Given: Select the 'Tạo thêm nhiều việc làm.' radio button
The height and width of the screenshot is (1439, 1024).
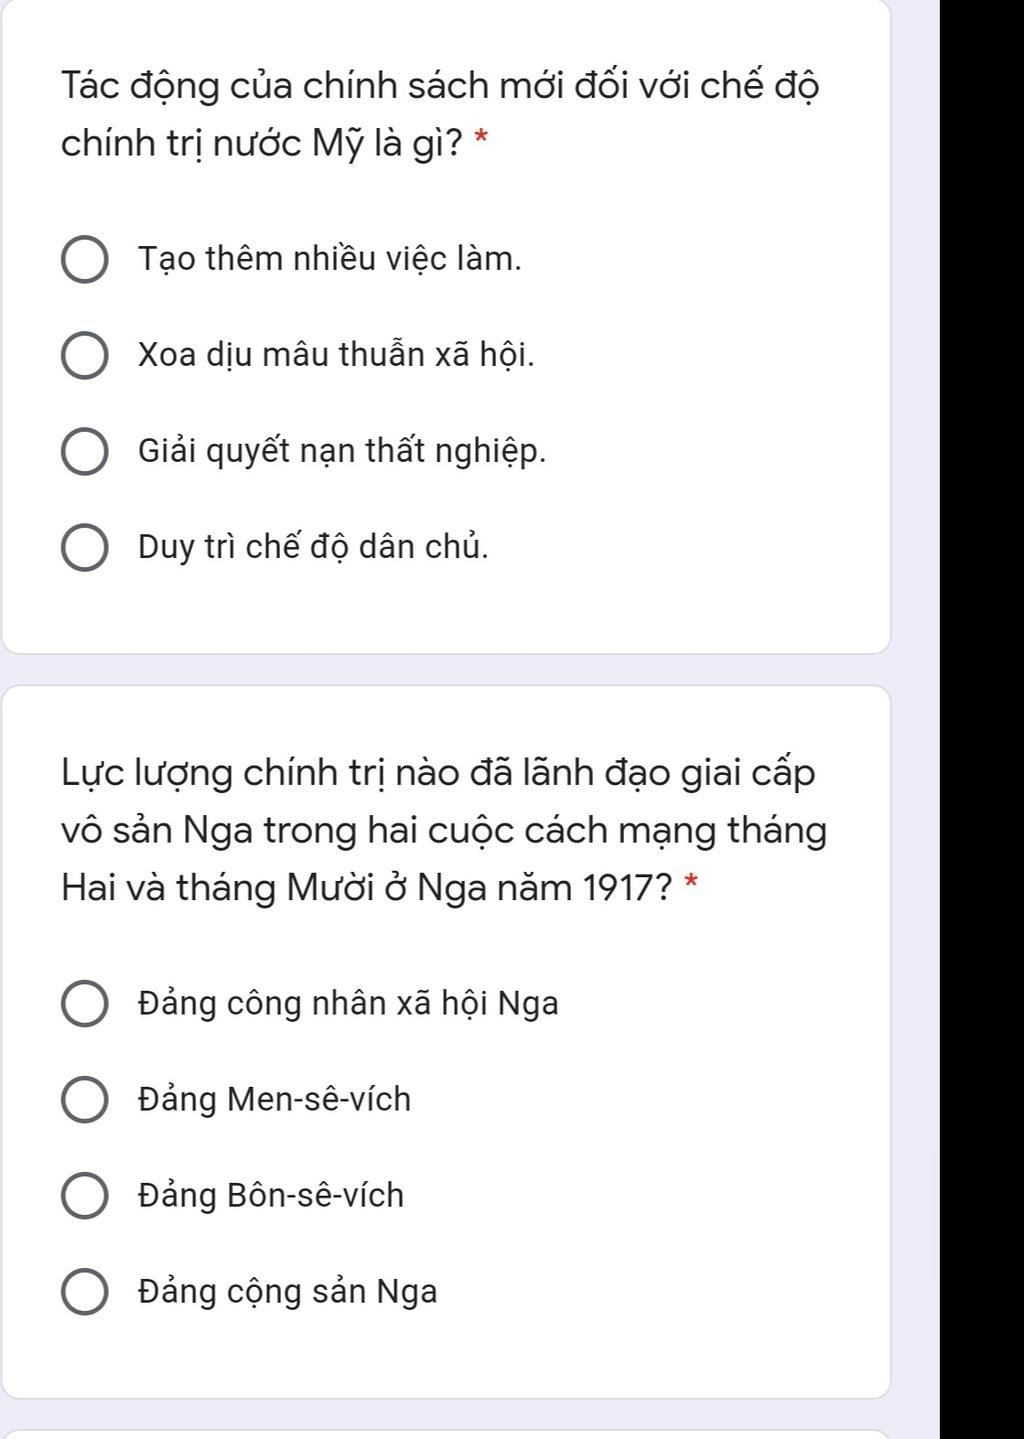Looking at the screenshot, I should click(x=86, y=260).
